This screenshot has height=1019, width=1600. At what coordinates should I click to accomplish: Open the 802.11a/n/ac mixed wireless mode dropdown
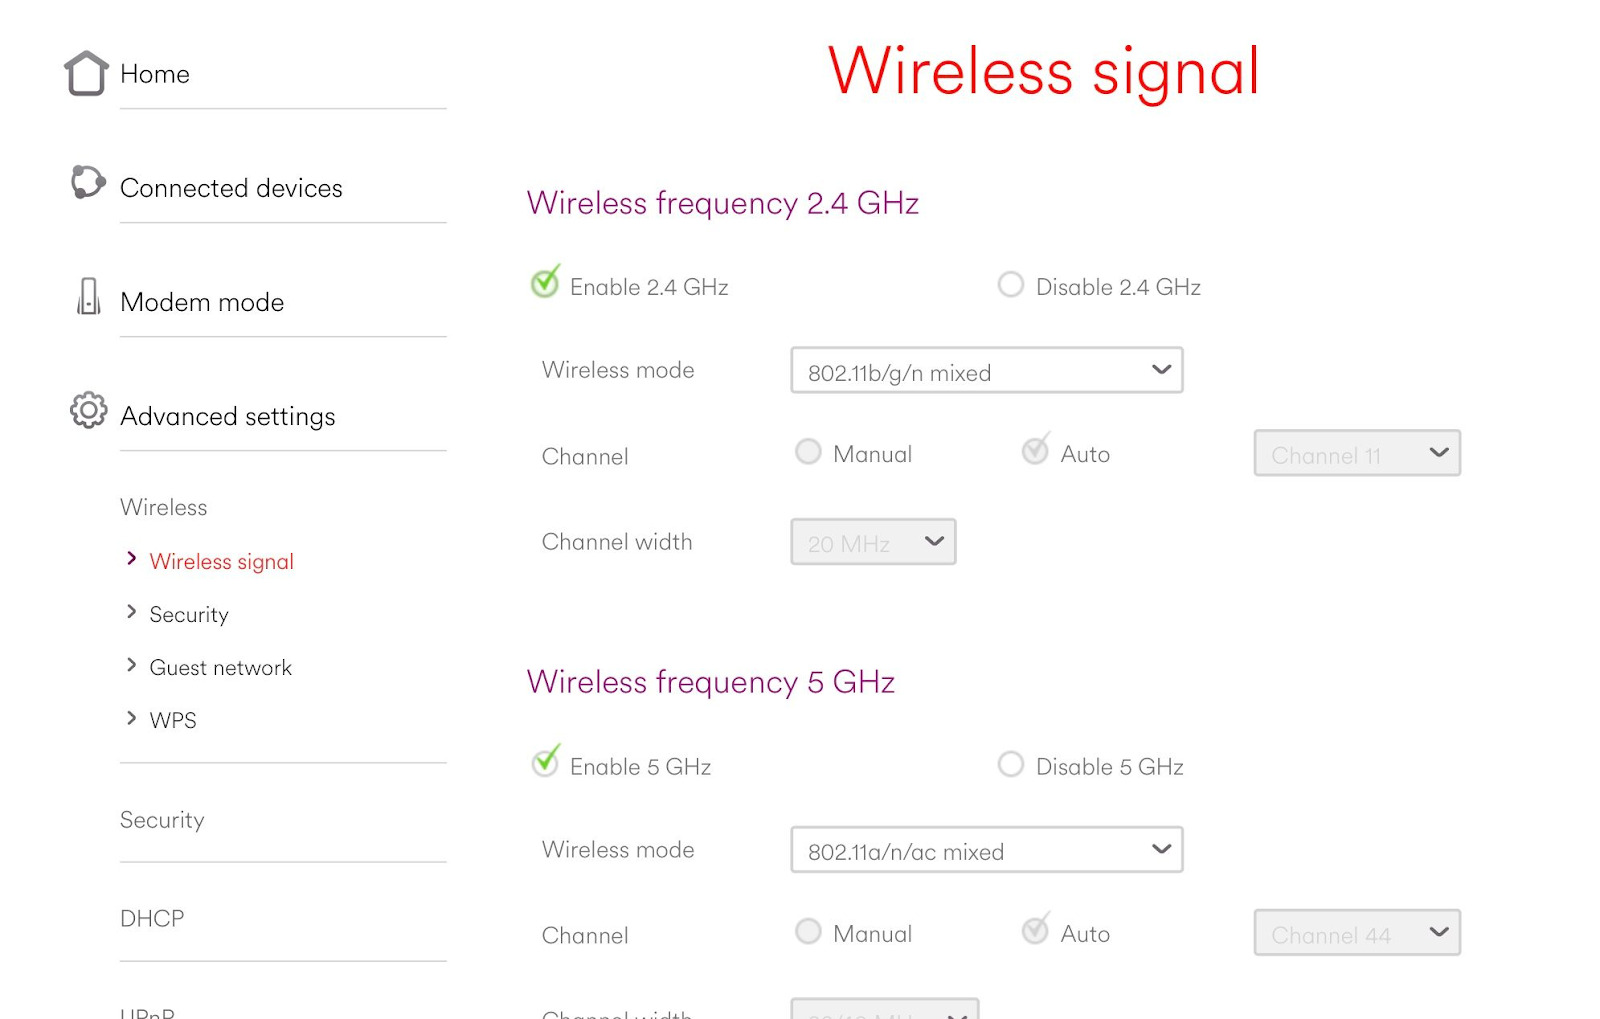pyautogui.click(x=986, y=850)
